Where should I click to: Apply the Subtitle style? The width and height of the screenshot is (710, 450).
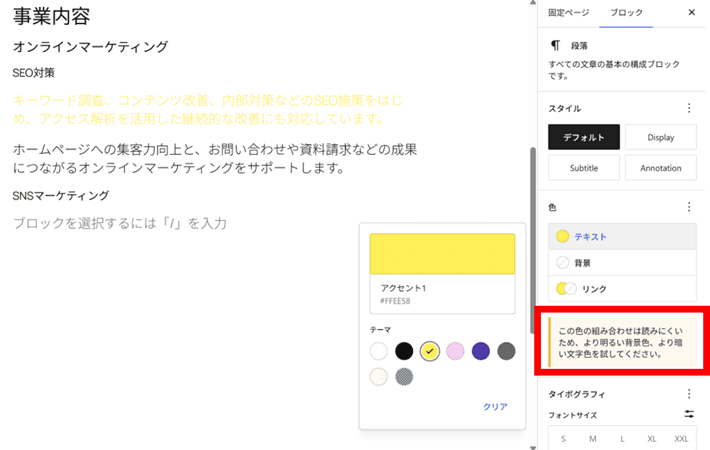[584, 168]
